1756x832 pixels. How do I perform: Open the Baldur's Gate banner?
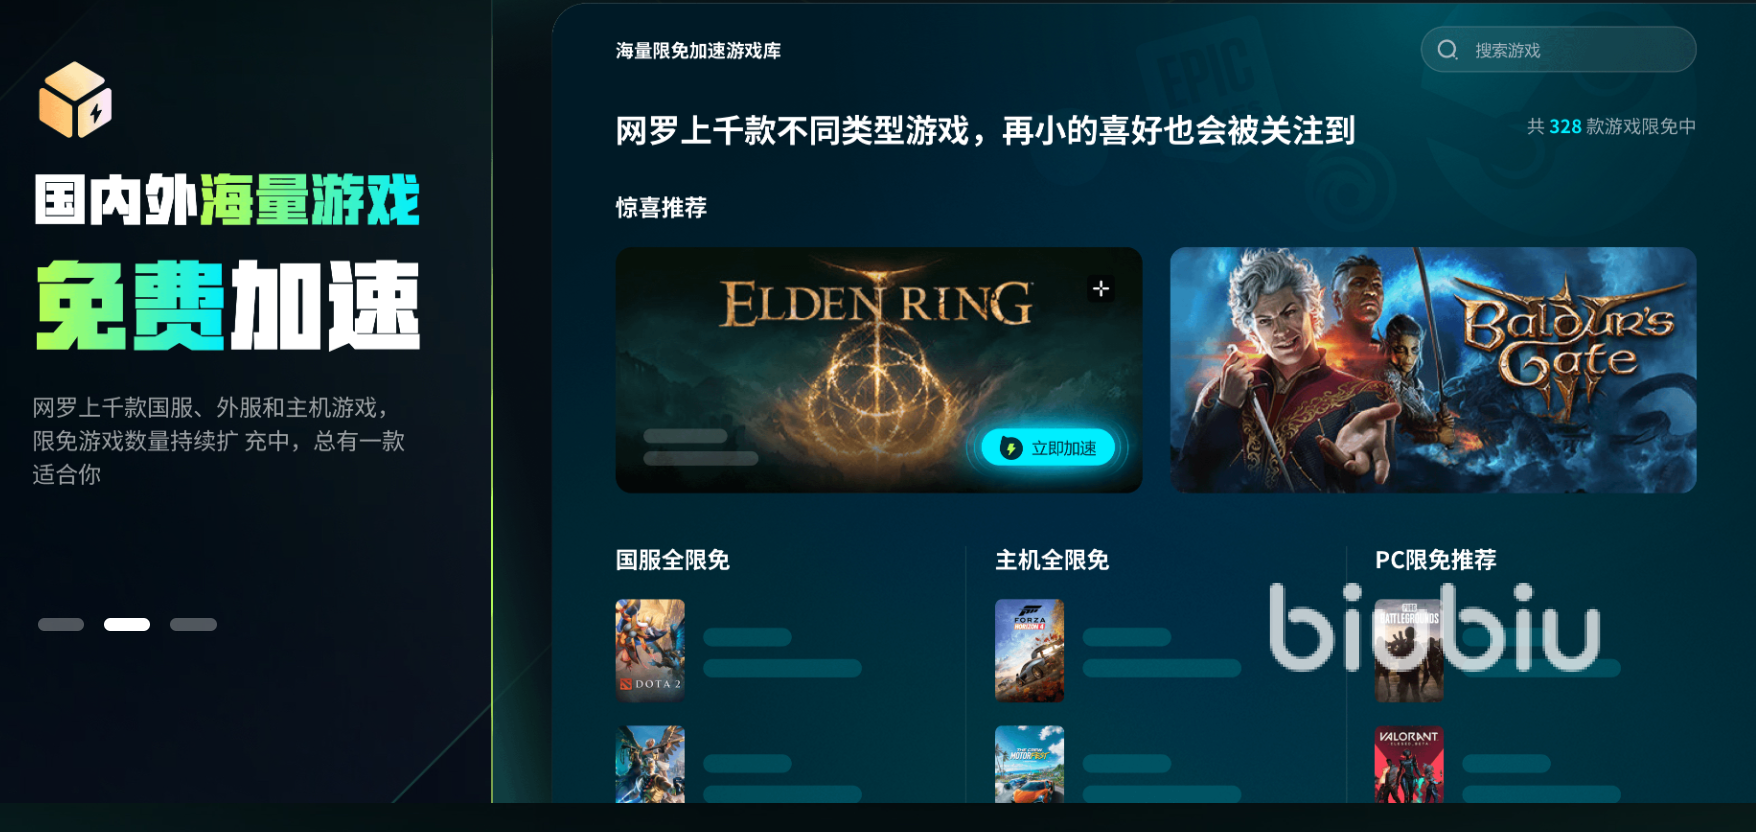[x=1433, y=370]
